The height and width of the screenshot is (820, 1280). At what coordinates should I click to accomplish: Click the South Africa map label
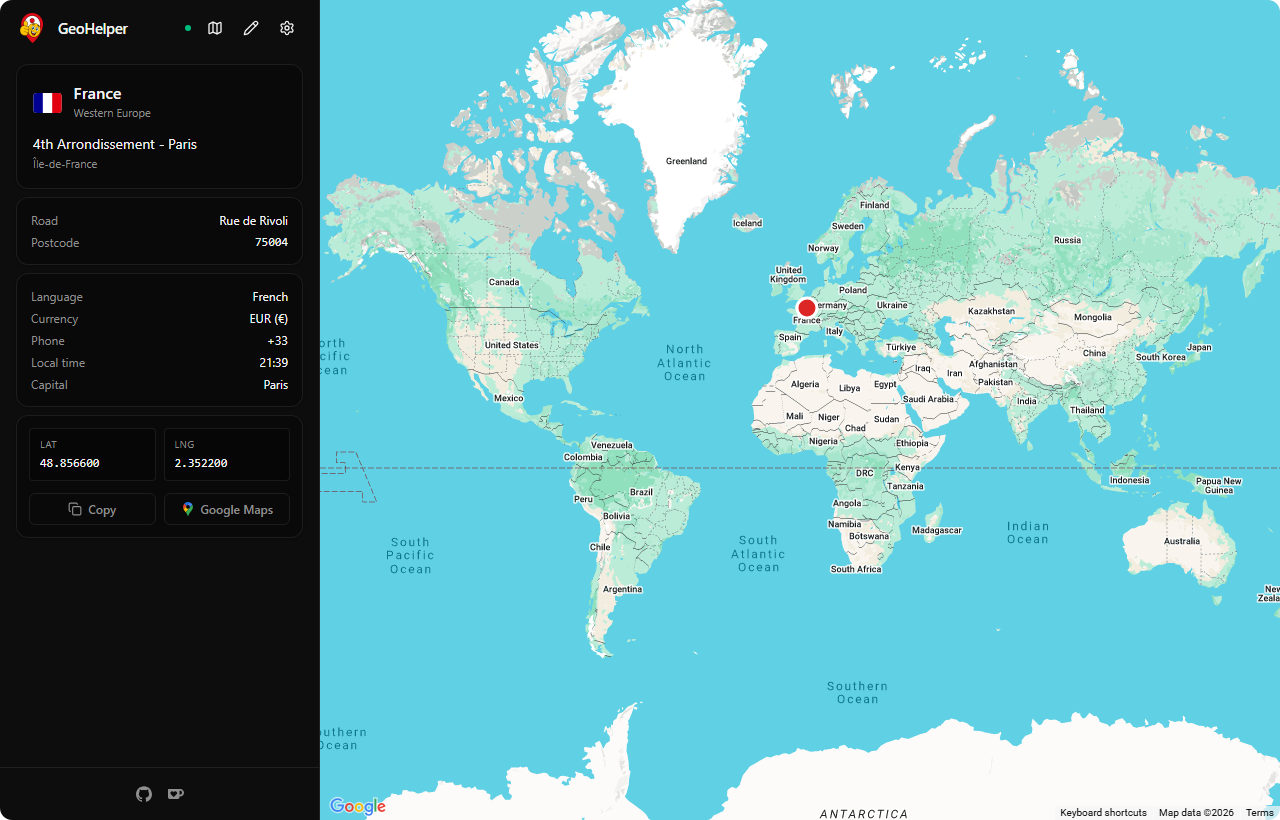[x=856, y=569]
